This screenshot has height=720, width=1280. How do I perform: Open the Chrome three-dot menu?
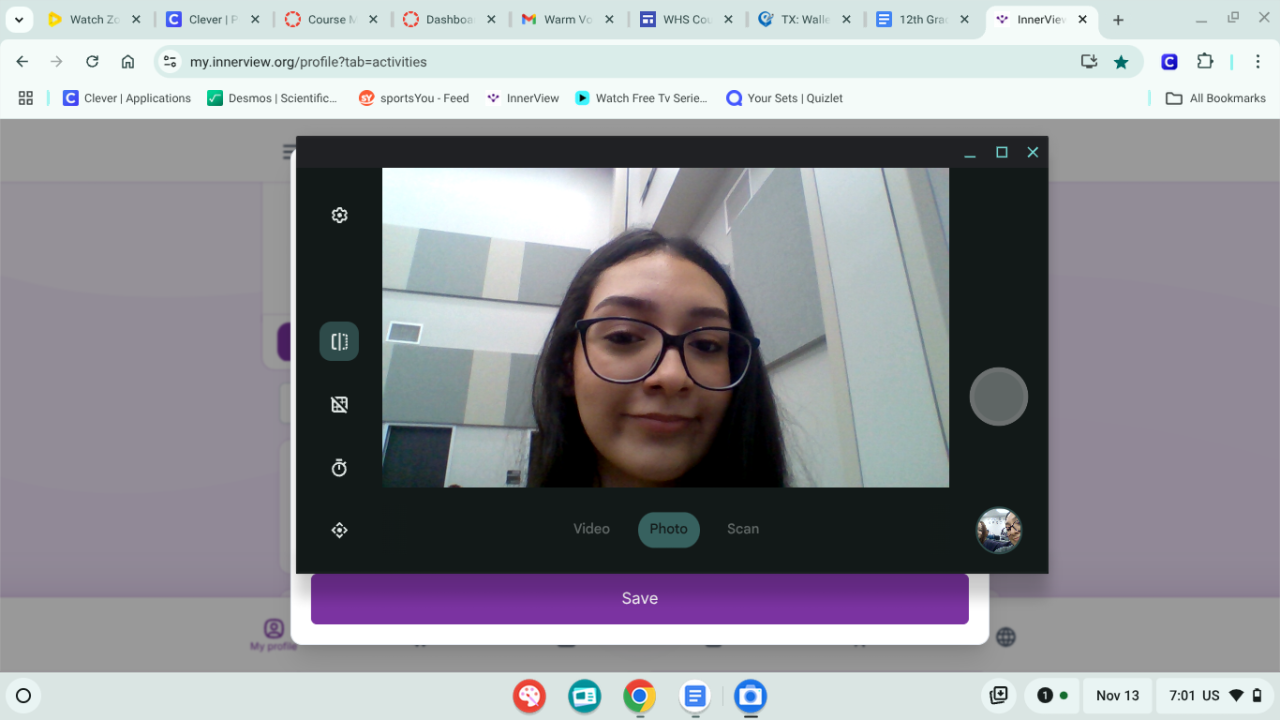pos(1258,62)
